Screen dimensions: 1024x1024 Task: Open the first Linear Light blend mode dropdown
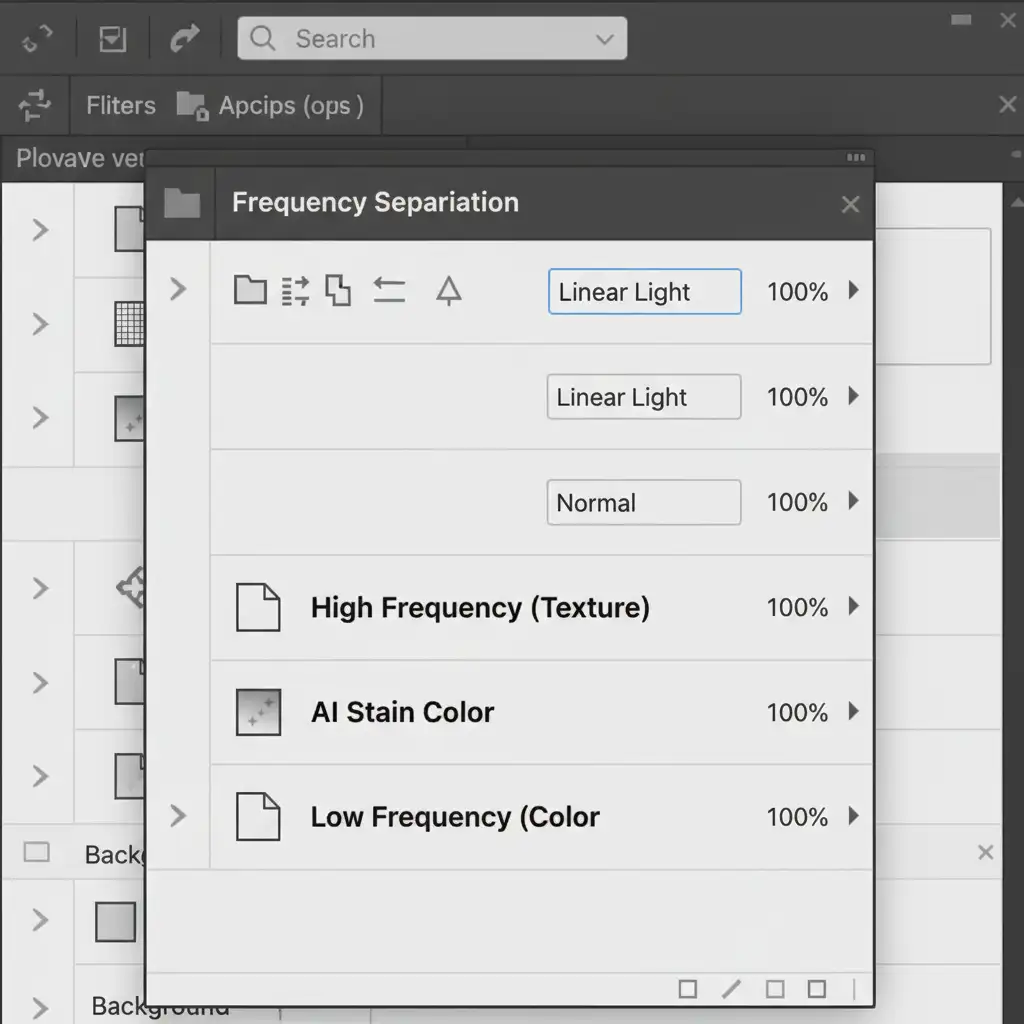point(644,292)
